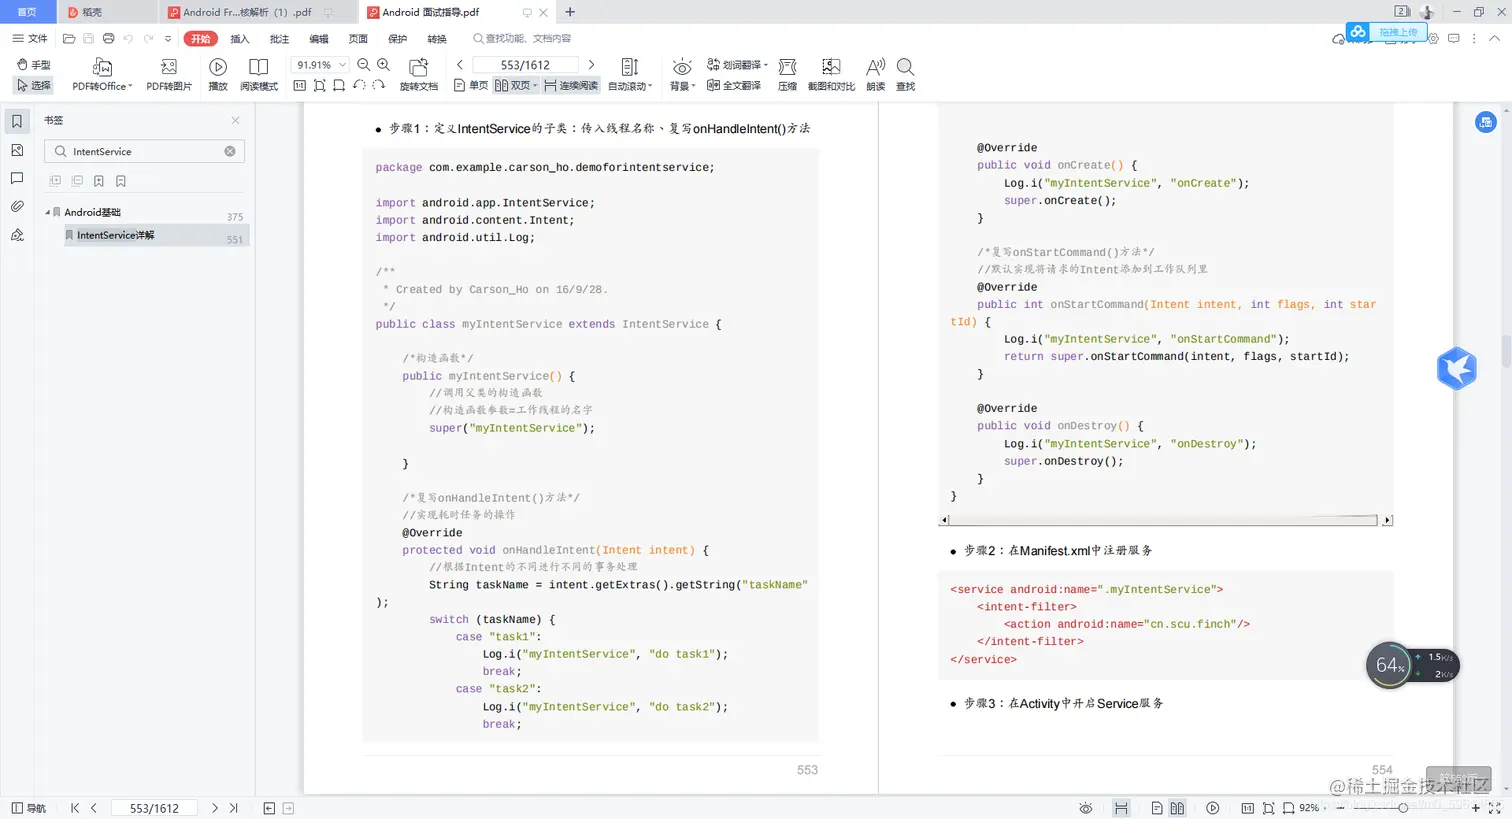Enter fullscreen from status bar icon
1512x819 pixels.
(x=1495, y=808)
